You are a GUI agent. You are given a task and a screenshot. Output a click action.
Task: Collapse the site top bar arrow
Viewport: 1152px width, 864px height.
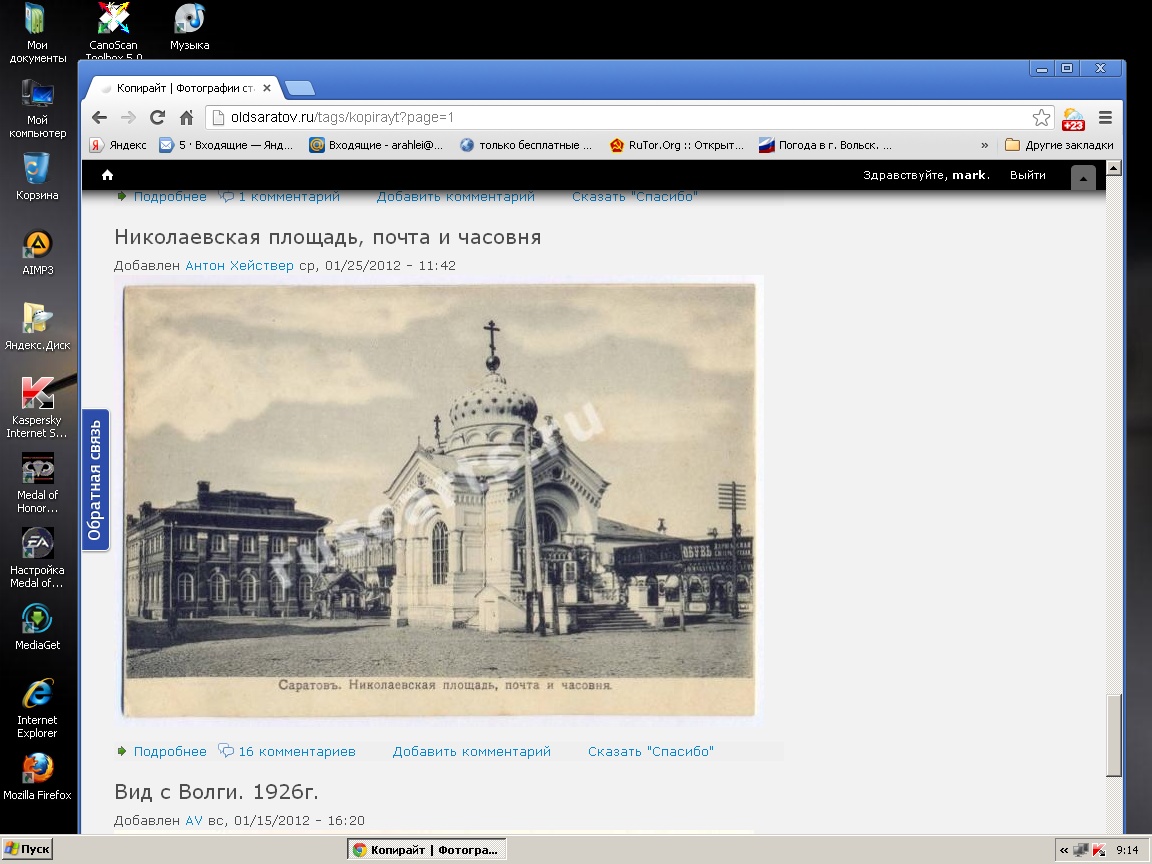coord(1083,178)
